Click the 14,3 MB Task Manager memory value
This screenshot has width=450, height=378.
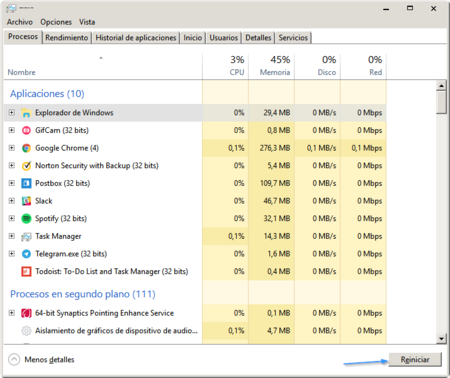pyautogui.click(x=277, y=236)
